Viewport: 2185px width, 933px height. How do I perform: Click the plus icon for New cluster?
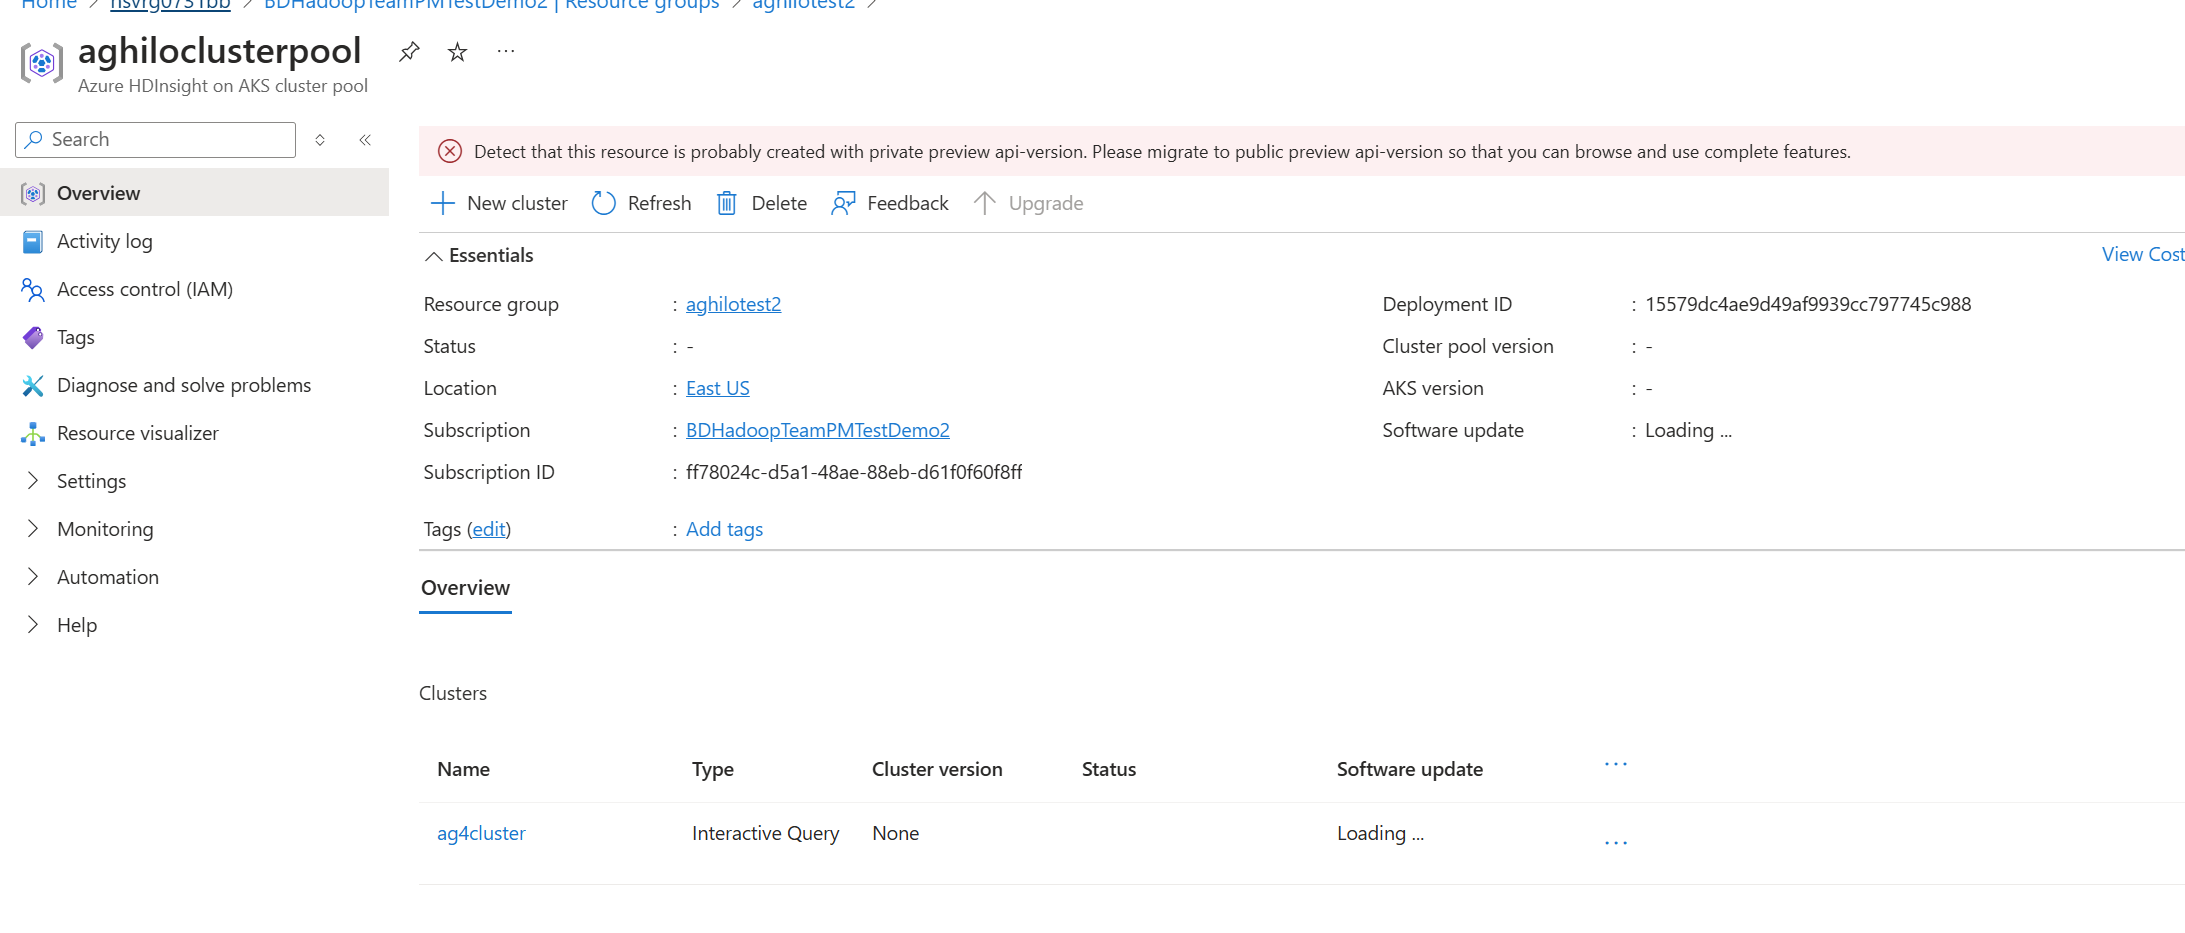coord(442,203)
